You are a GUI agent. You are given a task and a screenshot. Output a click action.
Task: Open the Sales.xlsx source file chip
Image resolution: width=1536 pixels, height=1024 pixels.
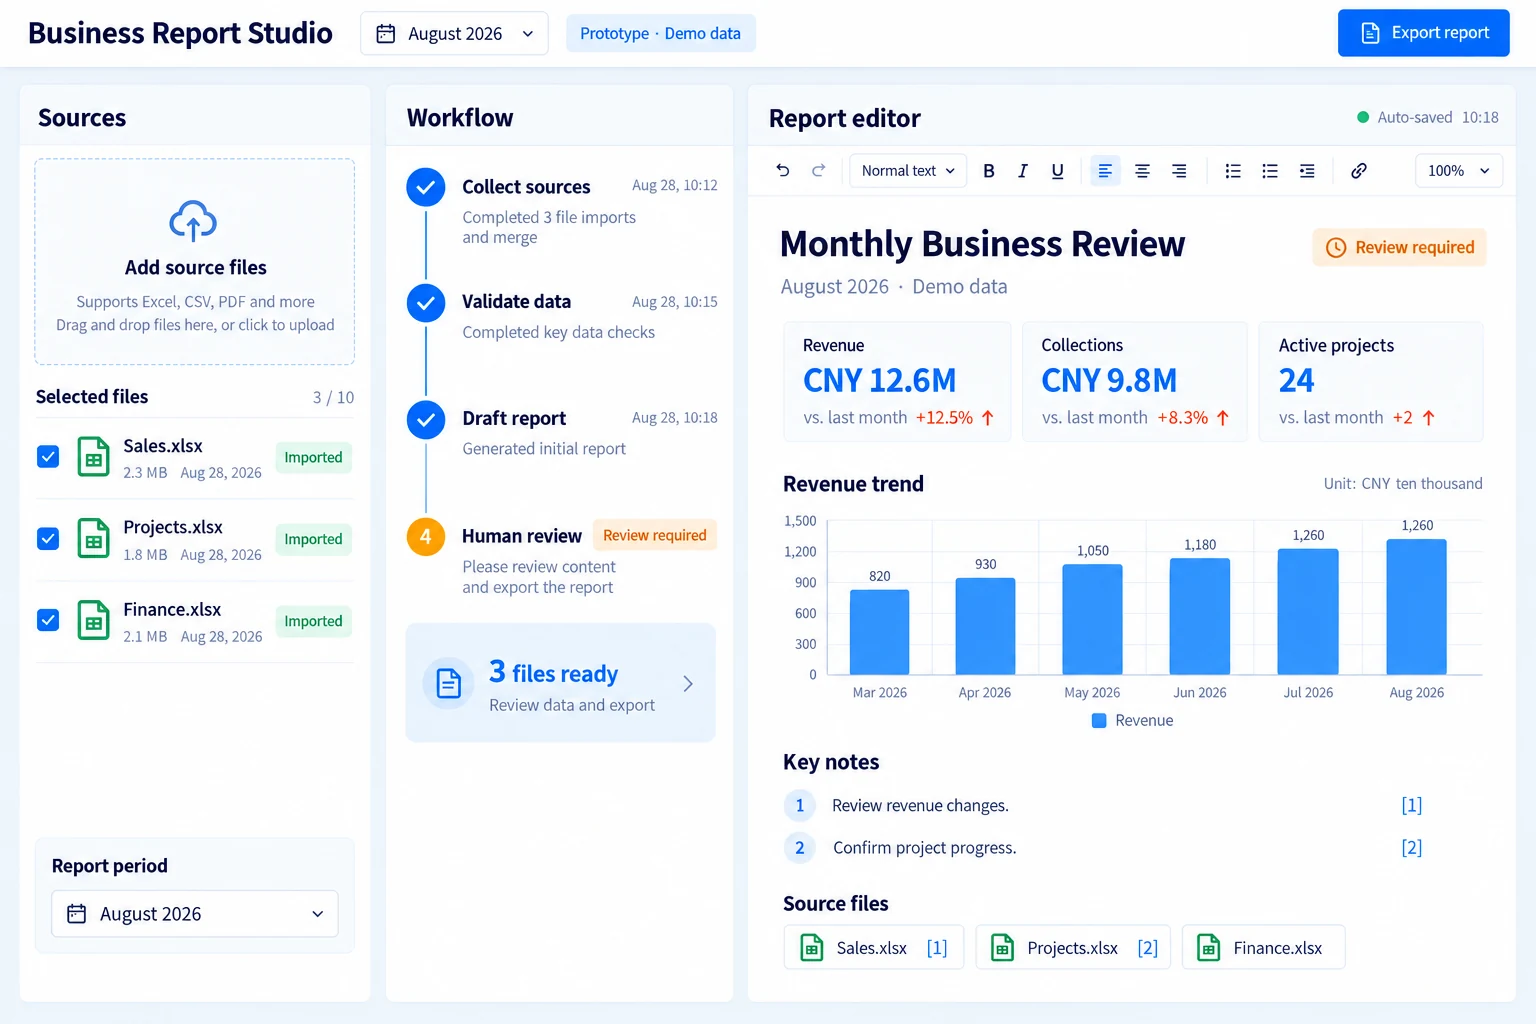[874, 947]
